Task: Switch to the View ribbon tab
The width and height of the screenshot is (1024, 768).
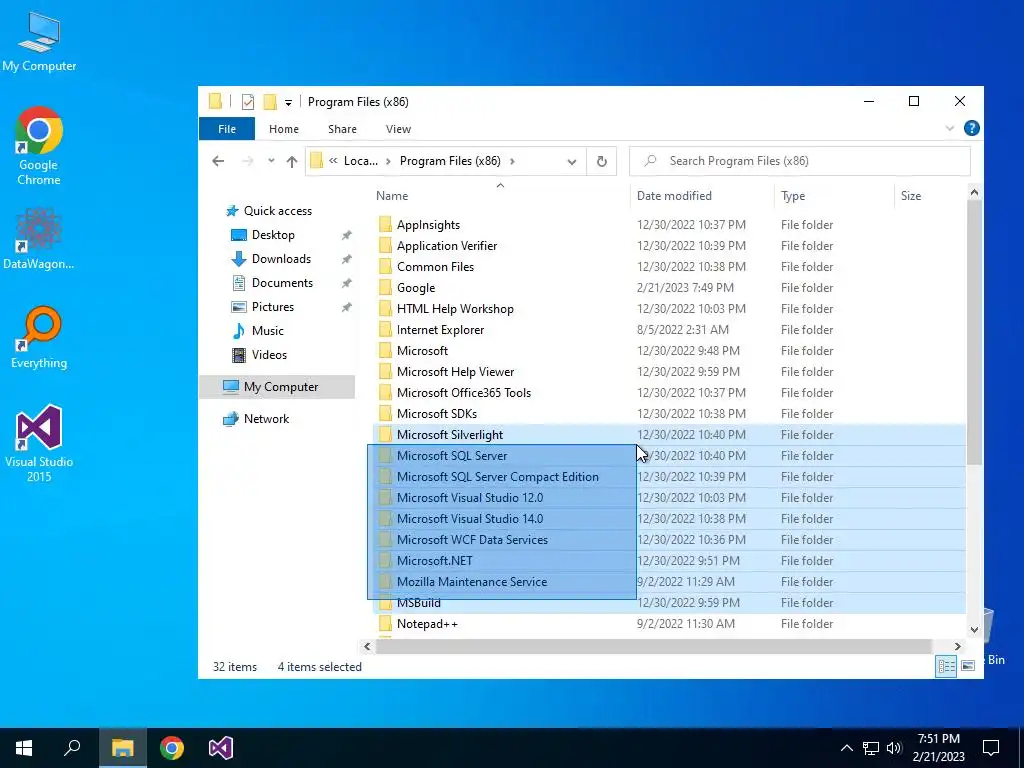Action: [398, 129]
